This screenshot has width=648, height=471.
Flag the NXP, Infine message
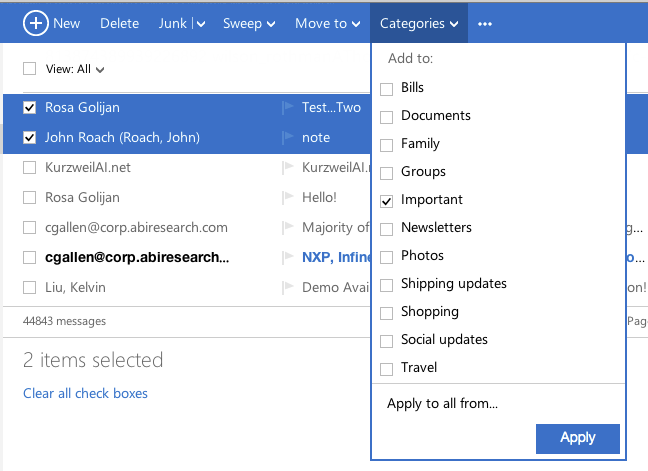(288, 257)
